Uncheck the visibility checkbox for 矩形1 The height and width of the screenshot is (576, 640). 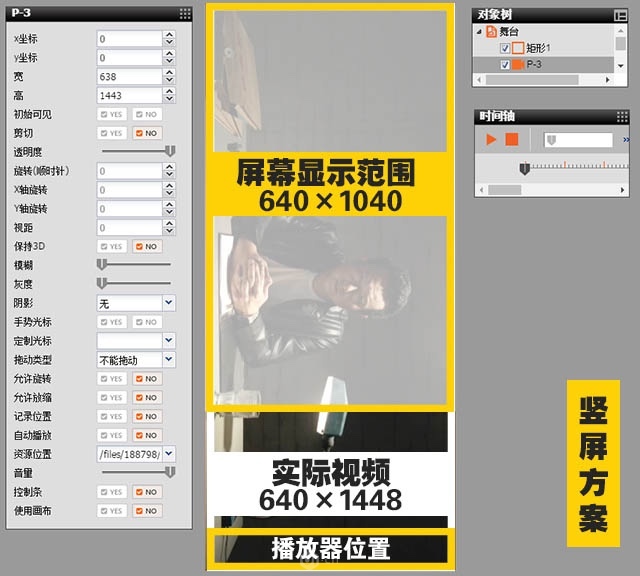504,48
